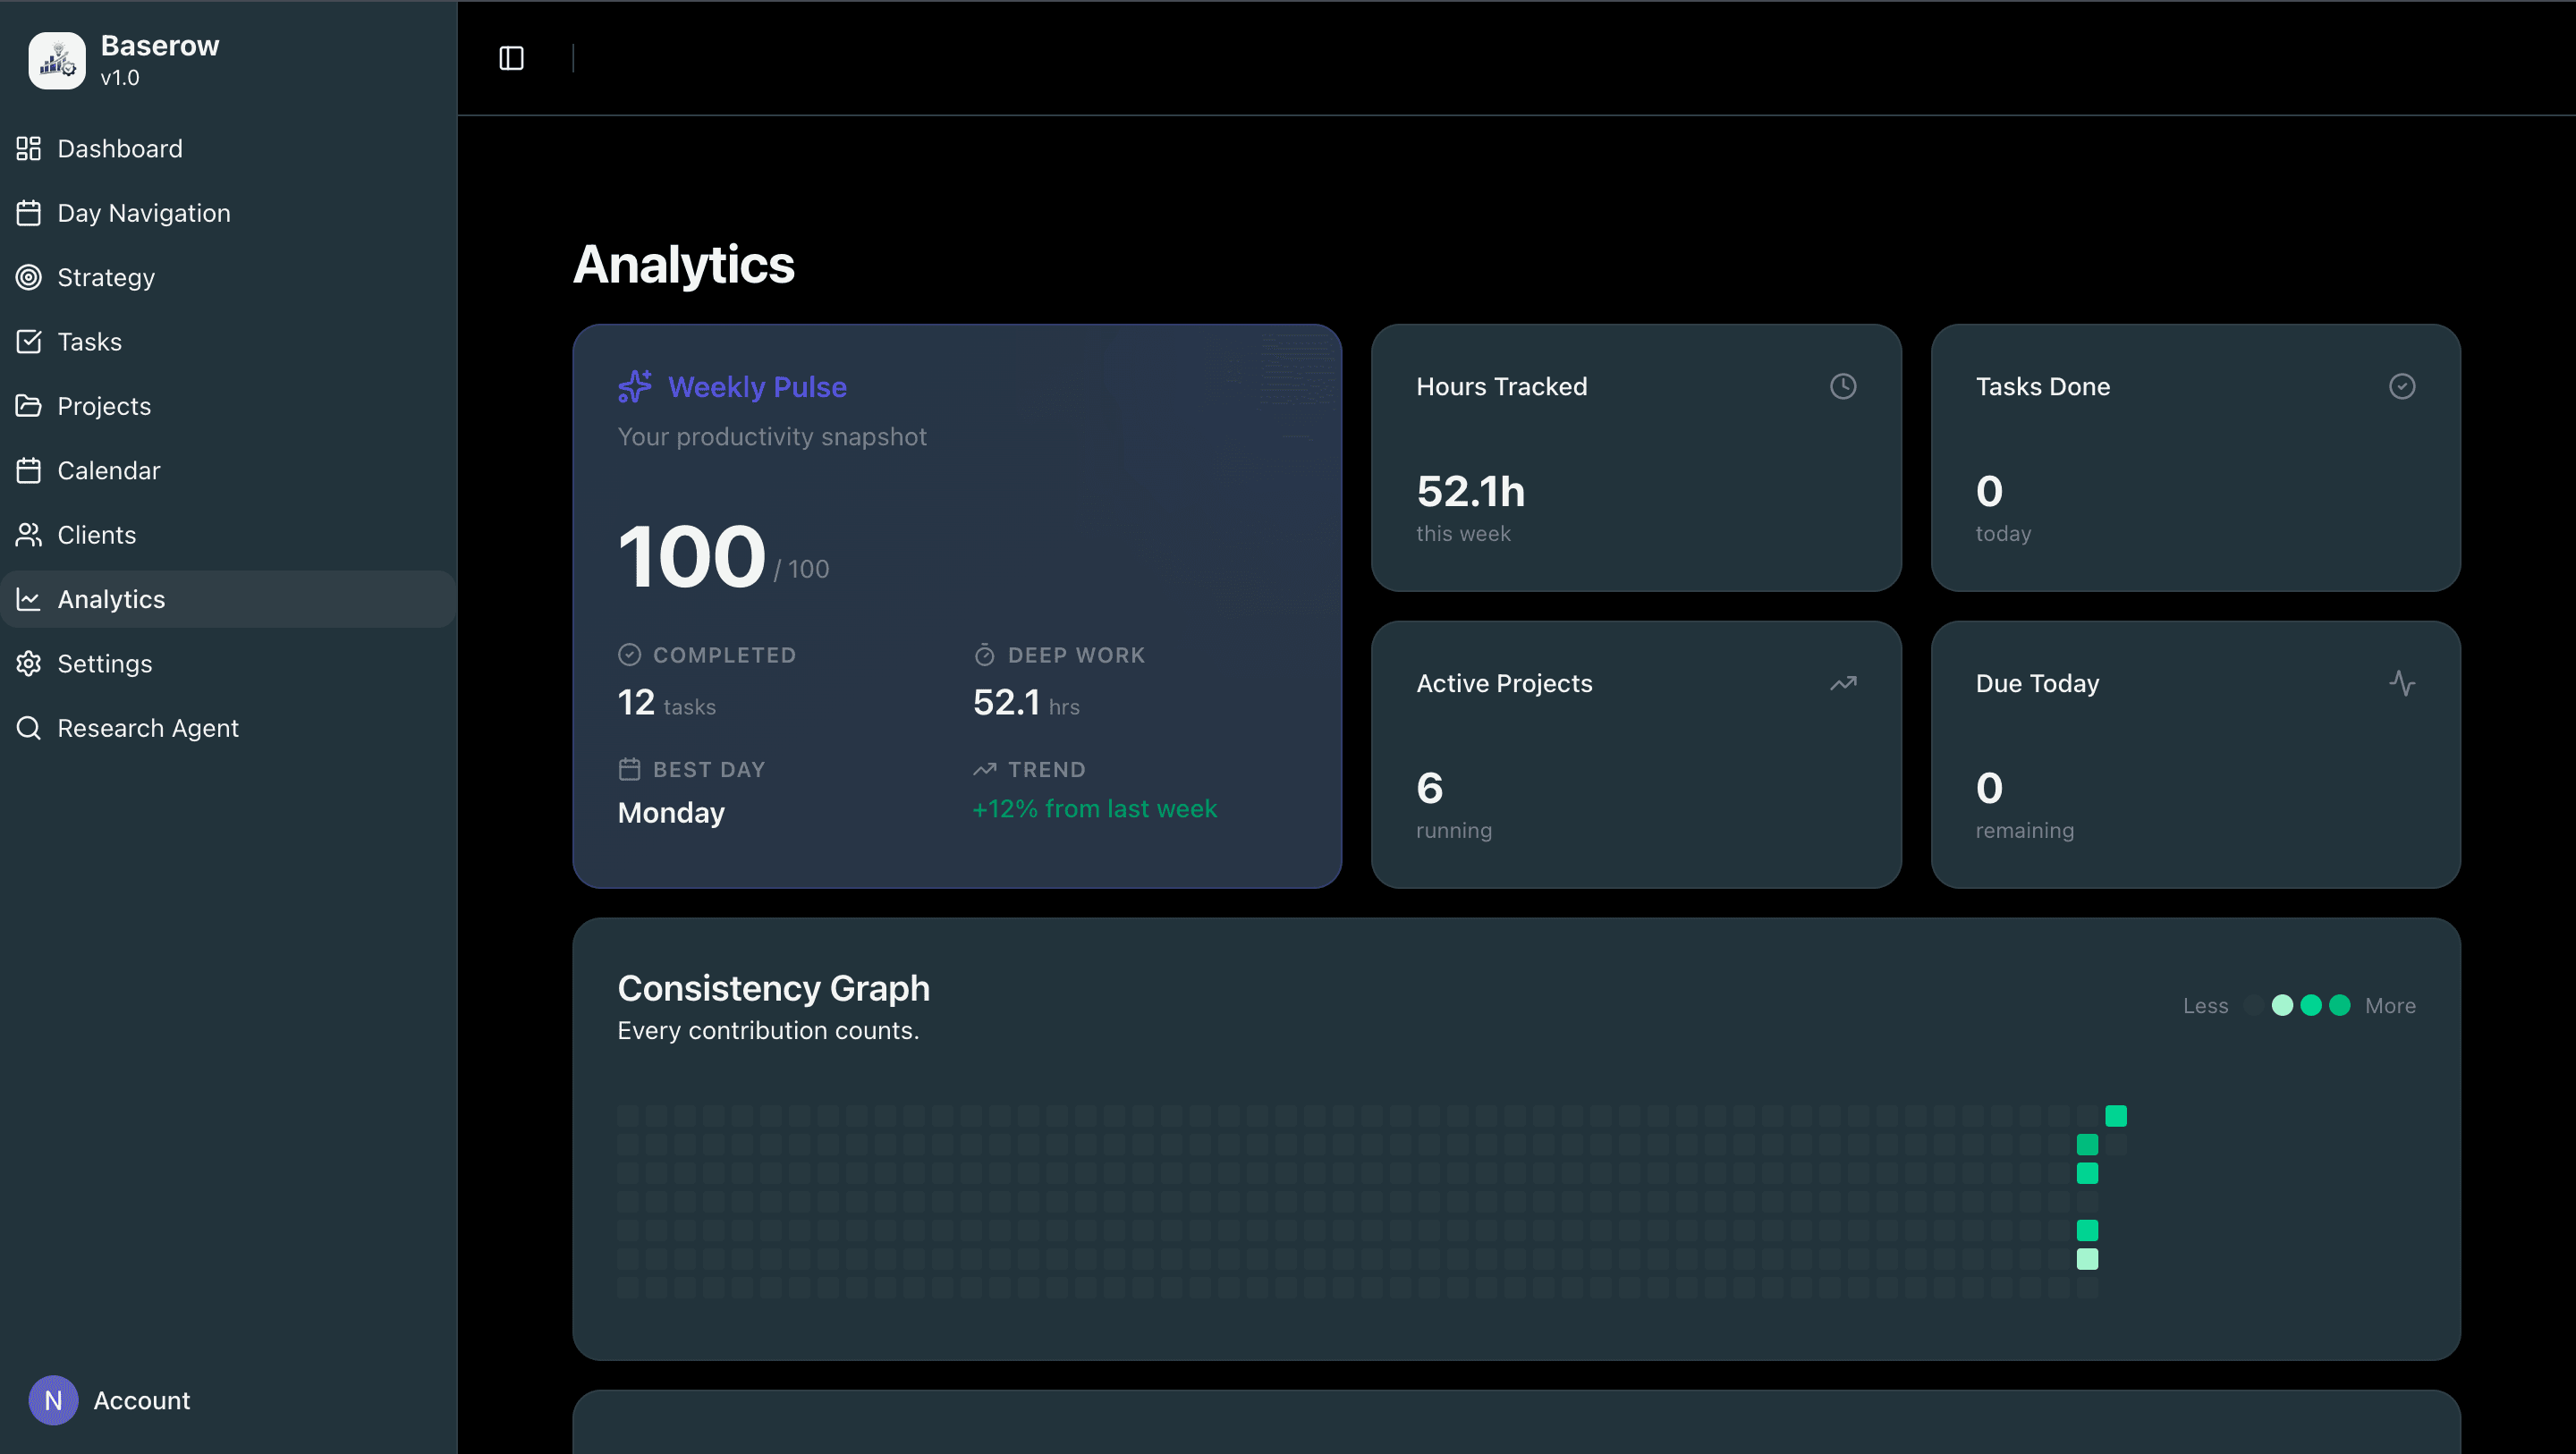This screenshot has height=1454, width=2576.
Task: Open Settings from the sidebar
Action: pos(104,664)
